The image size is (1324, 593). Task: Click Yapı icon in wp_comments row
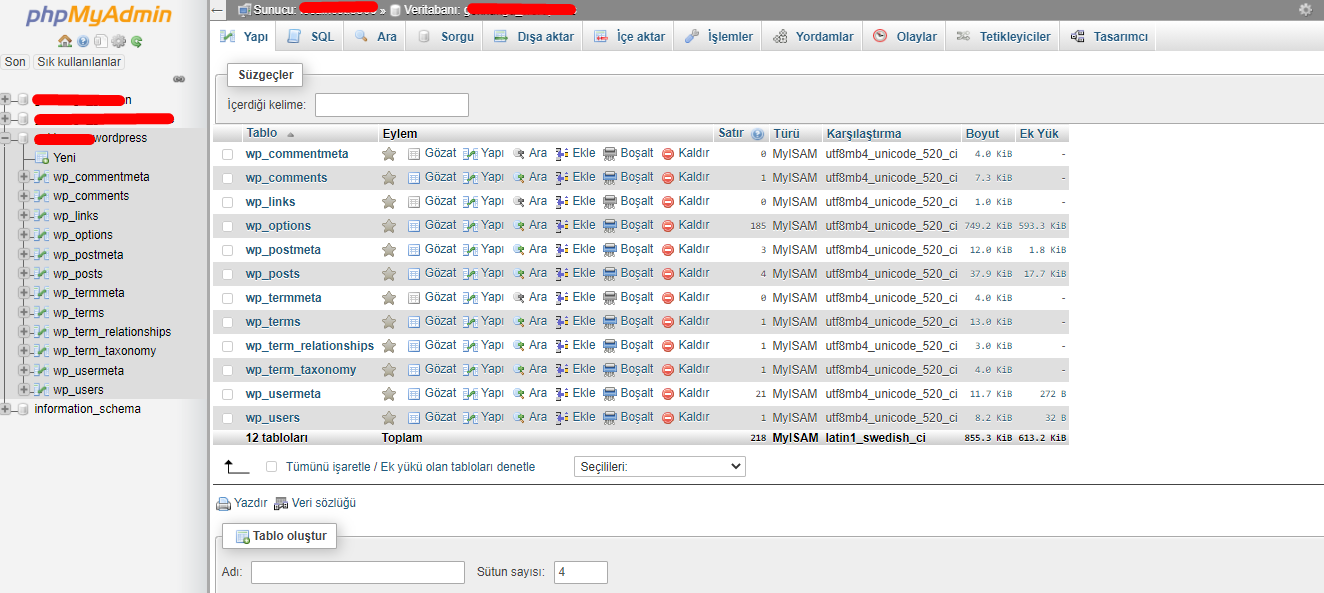pos(470,178)
